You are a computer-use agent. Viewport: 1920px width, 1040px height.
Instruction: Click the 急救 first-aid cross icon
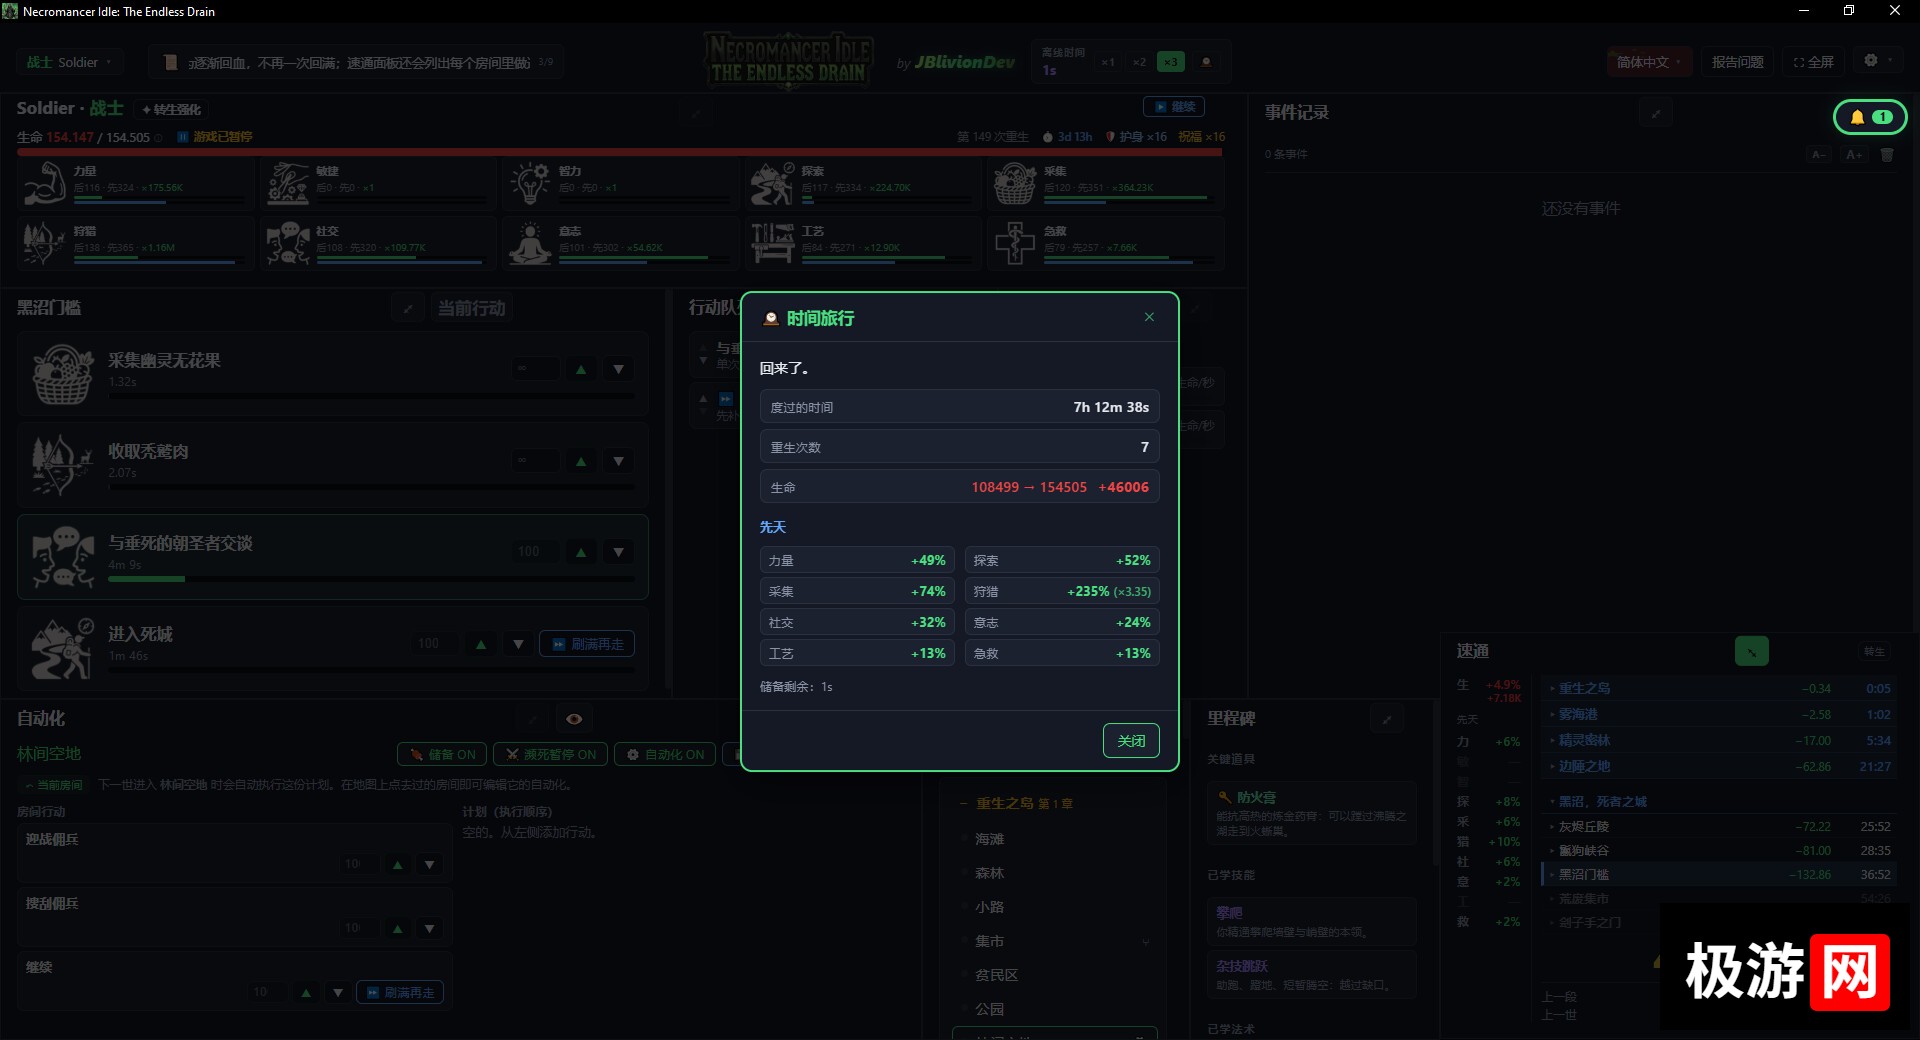(1014, 243)
